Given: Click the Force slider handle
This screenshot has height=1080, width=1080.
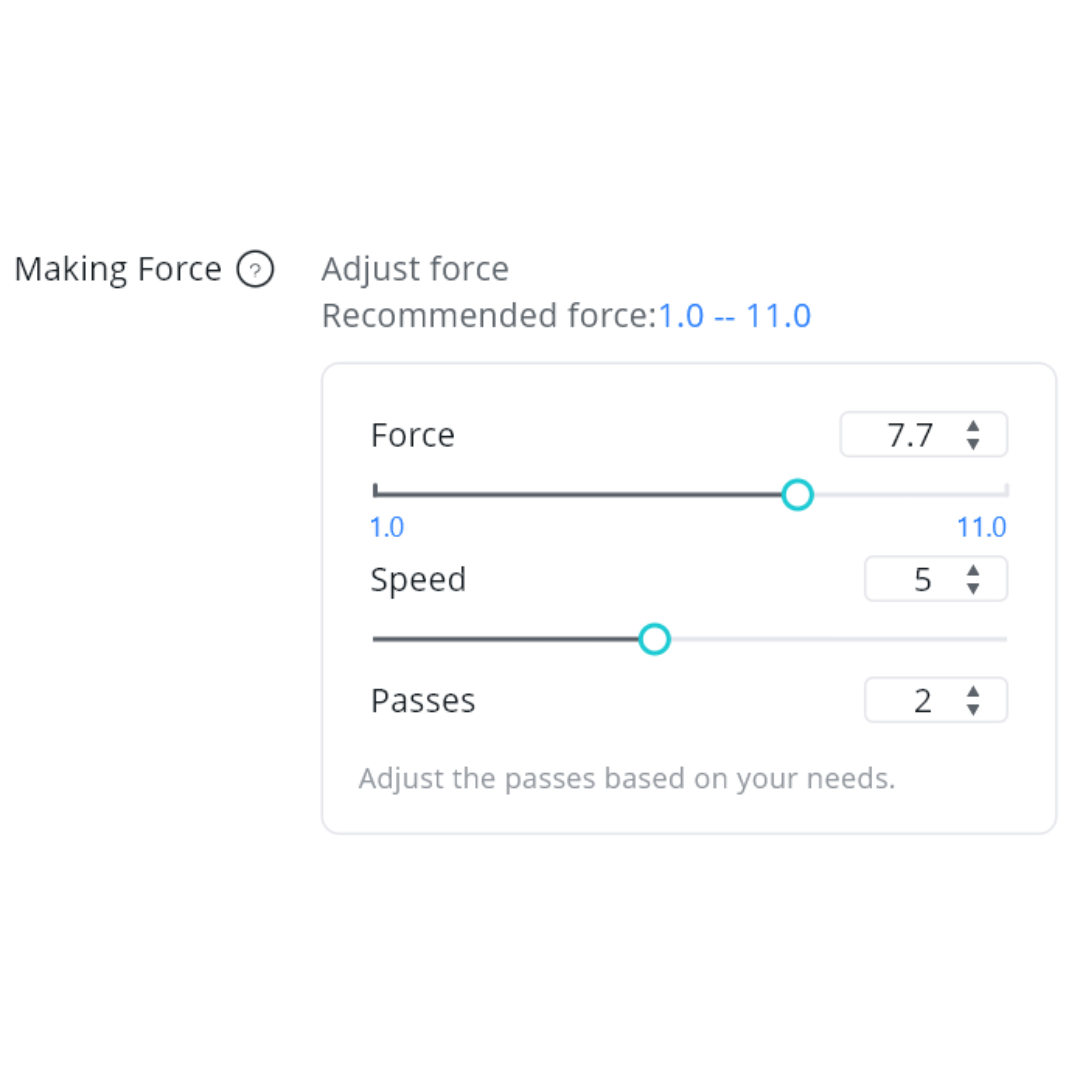Looking at the screenshot, I should [x=797, y=494].
